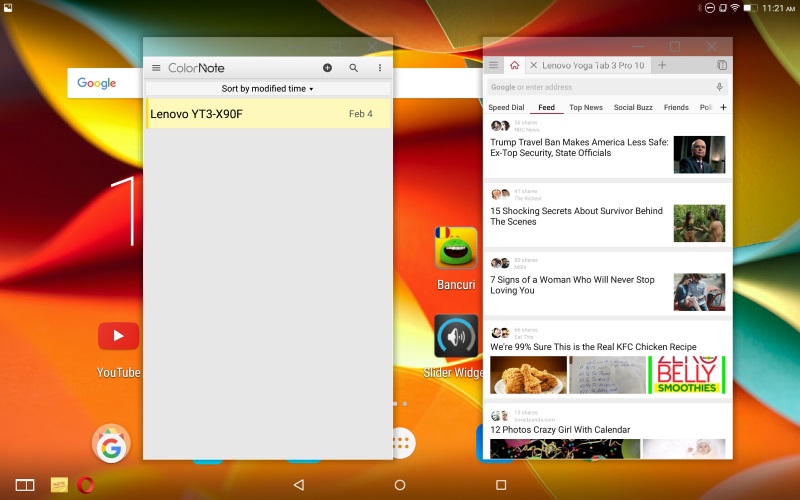Open Opera browser side menu

coord(493,65)
